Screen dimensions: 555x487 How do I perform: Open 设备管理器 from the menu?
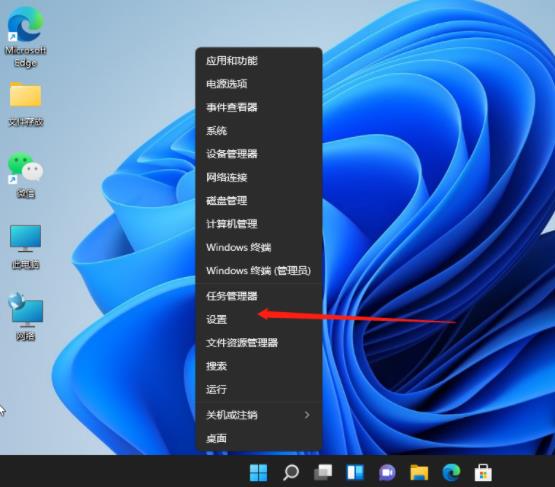pyautogui.click(x=259, y=154)
